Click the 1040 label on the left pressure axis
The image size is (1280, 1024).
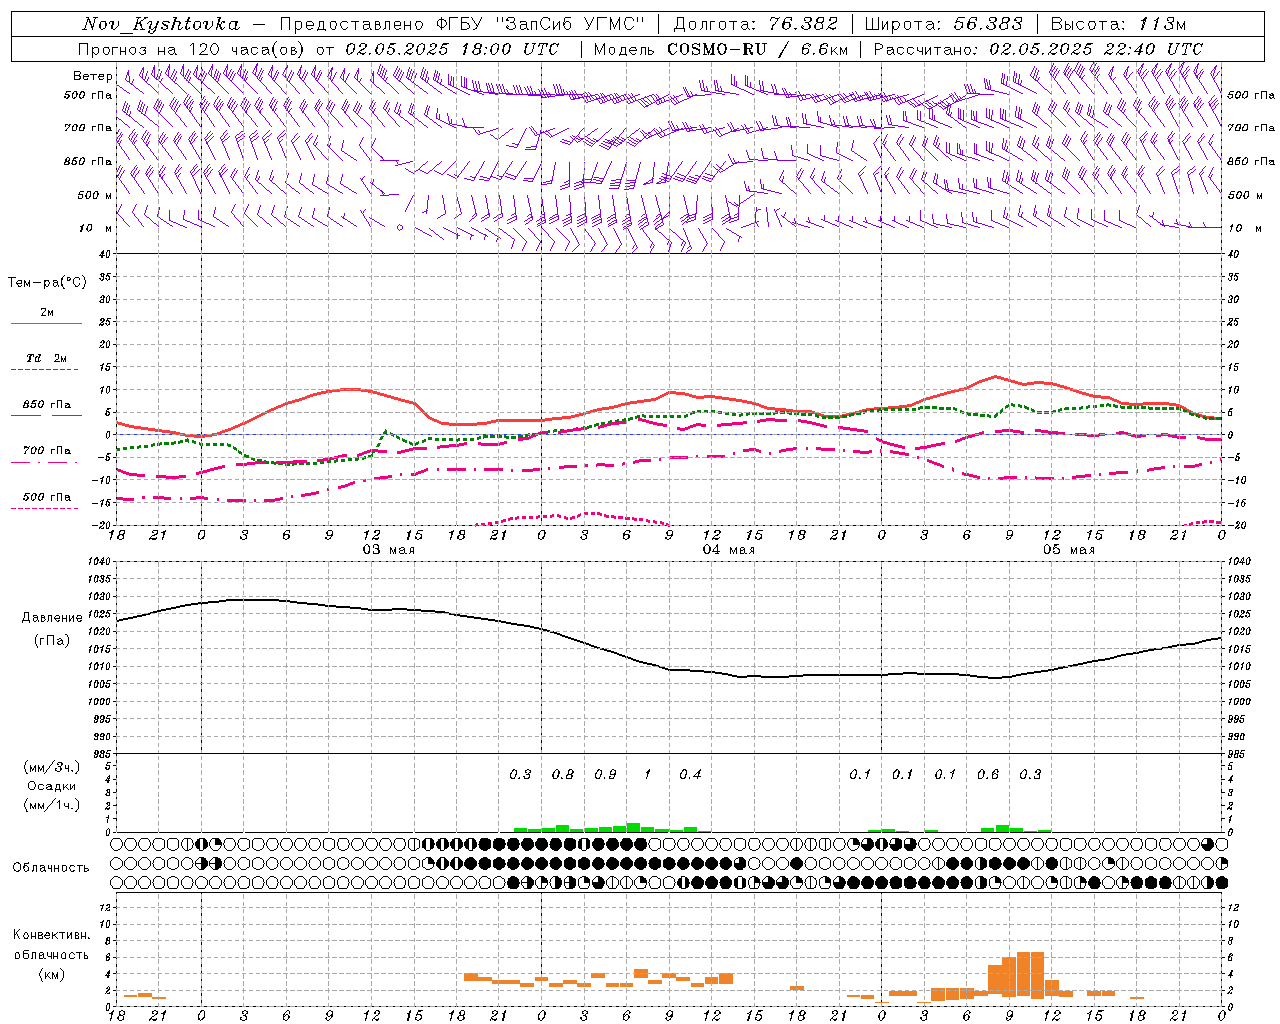coord(98,562)
